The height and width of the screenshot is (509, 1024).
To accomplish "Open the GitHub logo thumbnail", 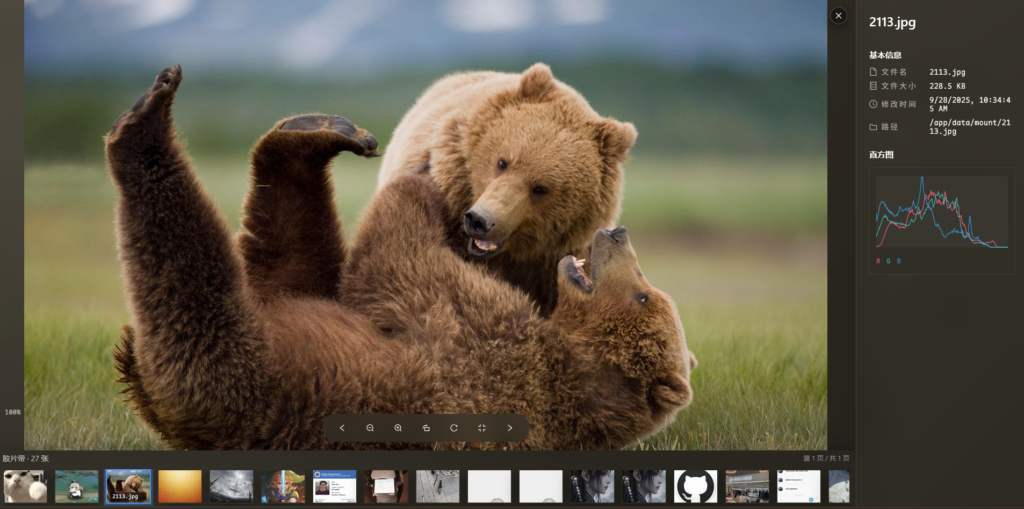I will click(696, 487).
